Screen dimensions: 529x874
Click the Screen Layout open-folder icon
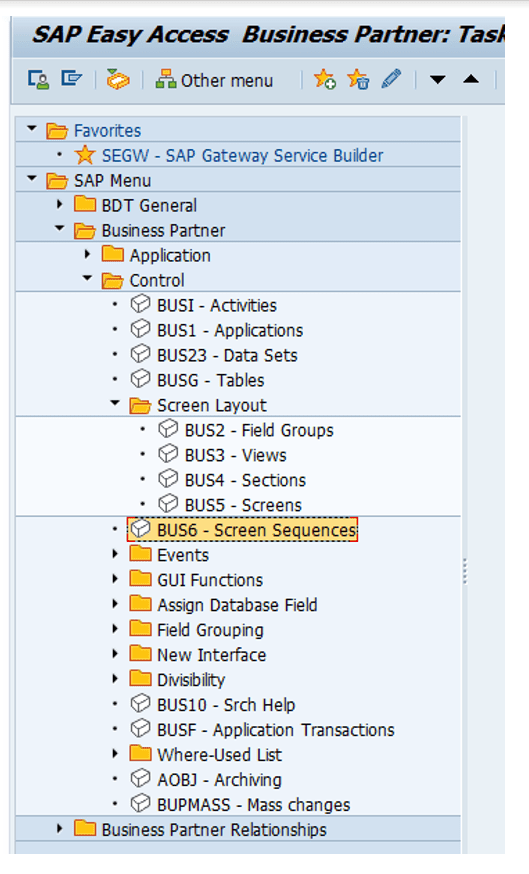click(140, 405)
